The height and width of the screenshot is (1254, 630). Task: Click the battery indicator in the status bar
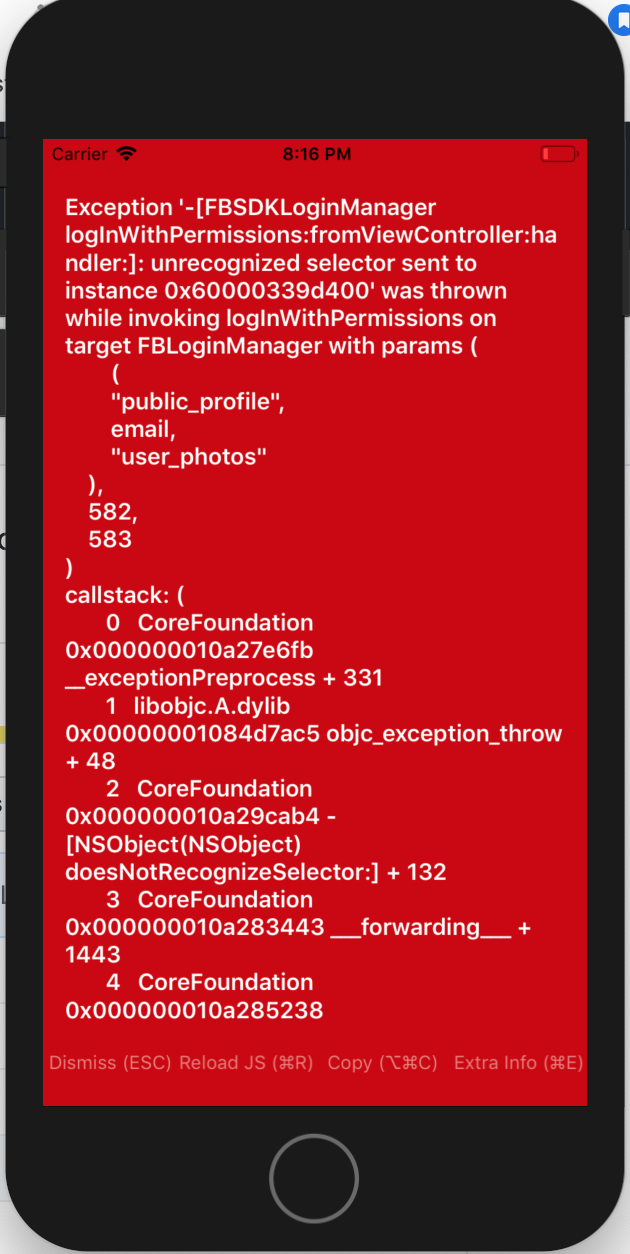pyautogui.click(x=557, y=153)
